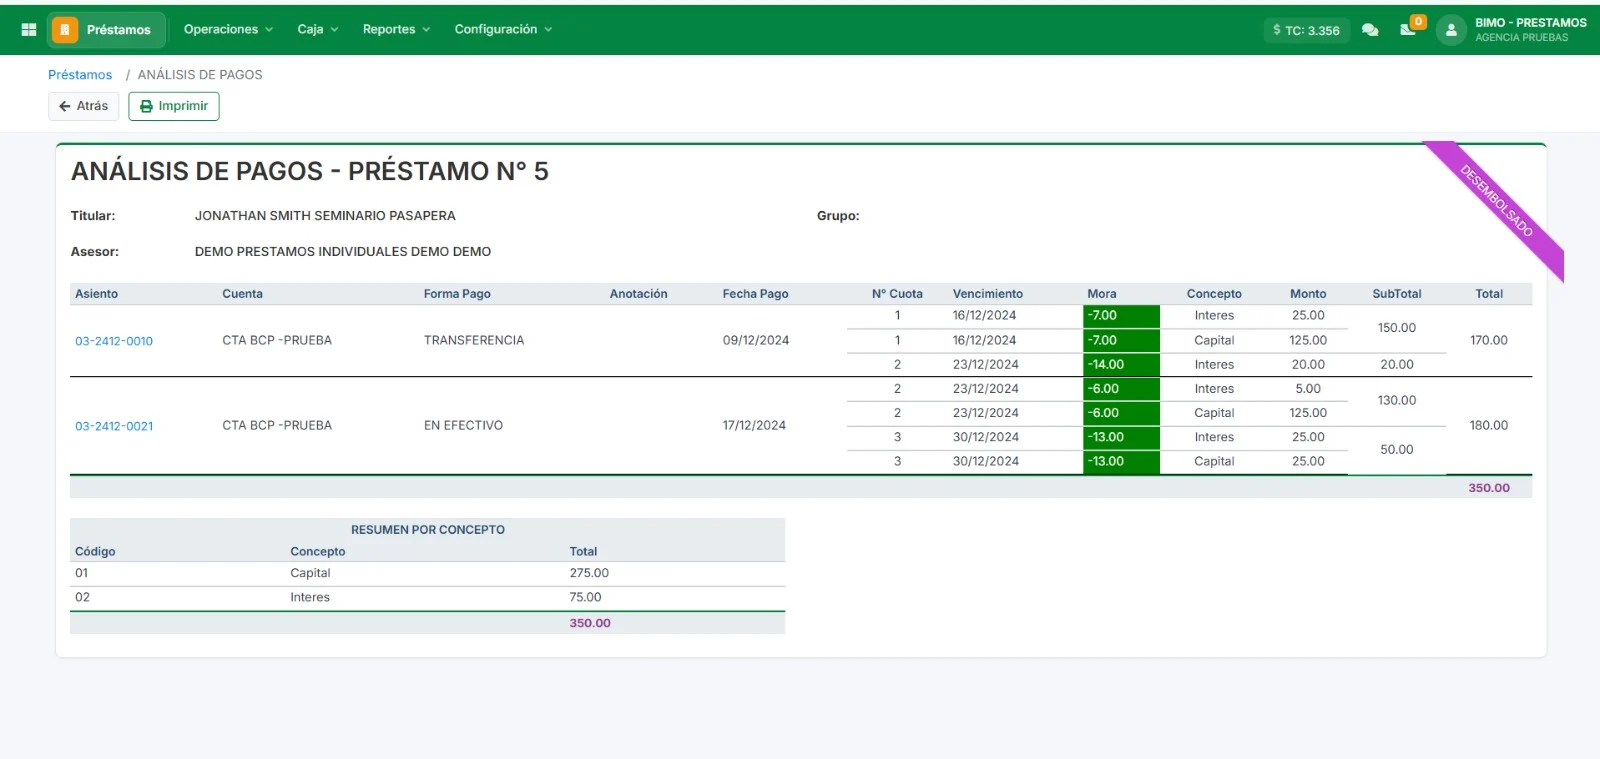Viewport: 1600px width, 759px height.
Task: Click the titular name JONATHAN SMITH SEMINARIO PASAPERA
Action: (x=325, y=216)
